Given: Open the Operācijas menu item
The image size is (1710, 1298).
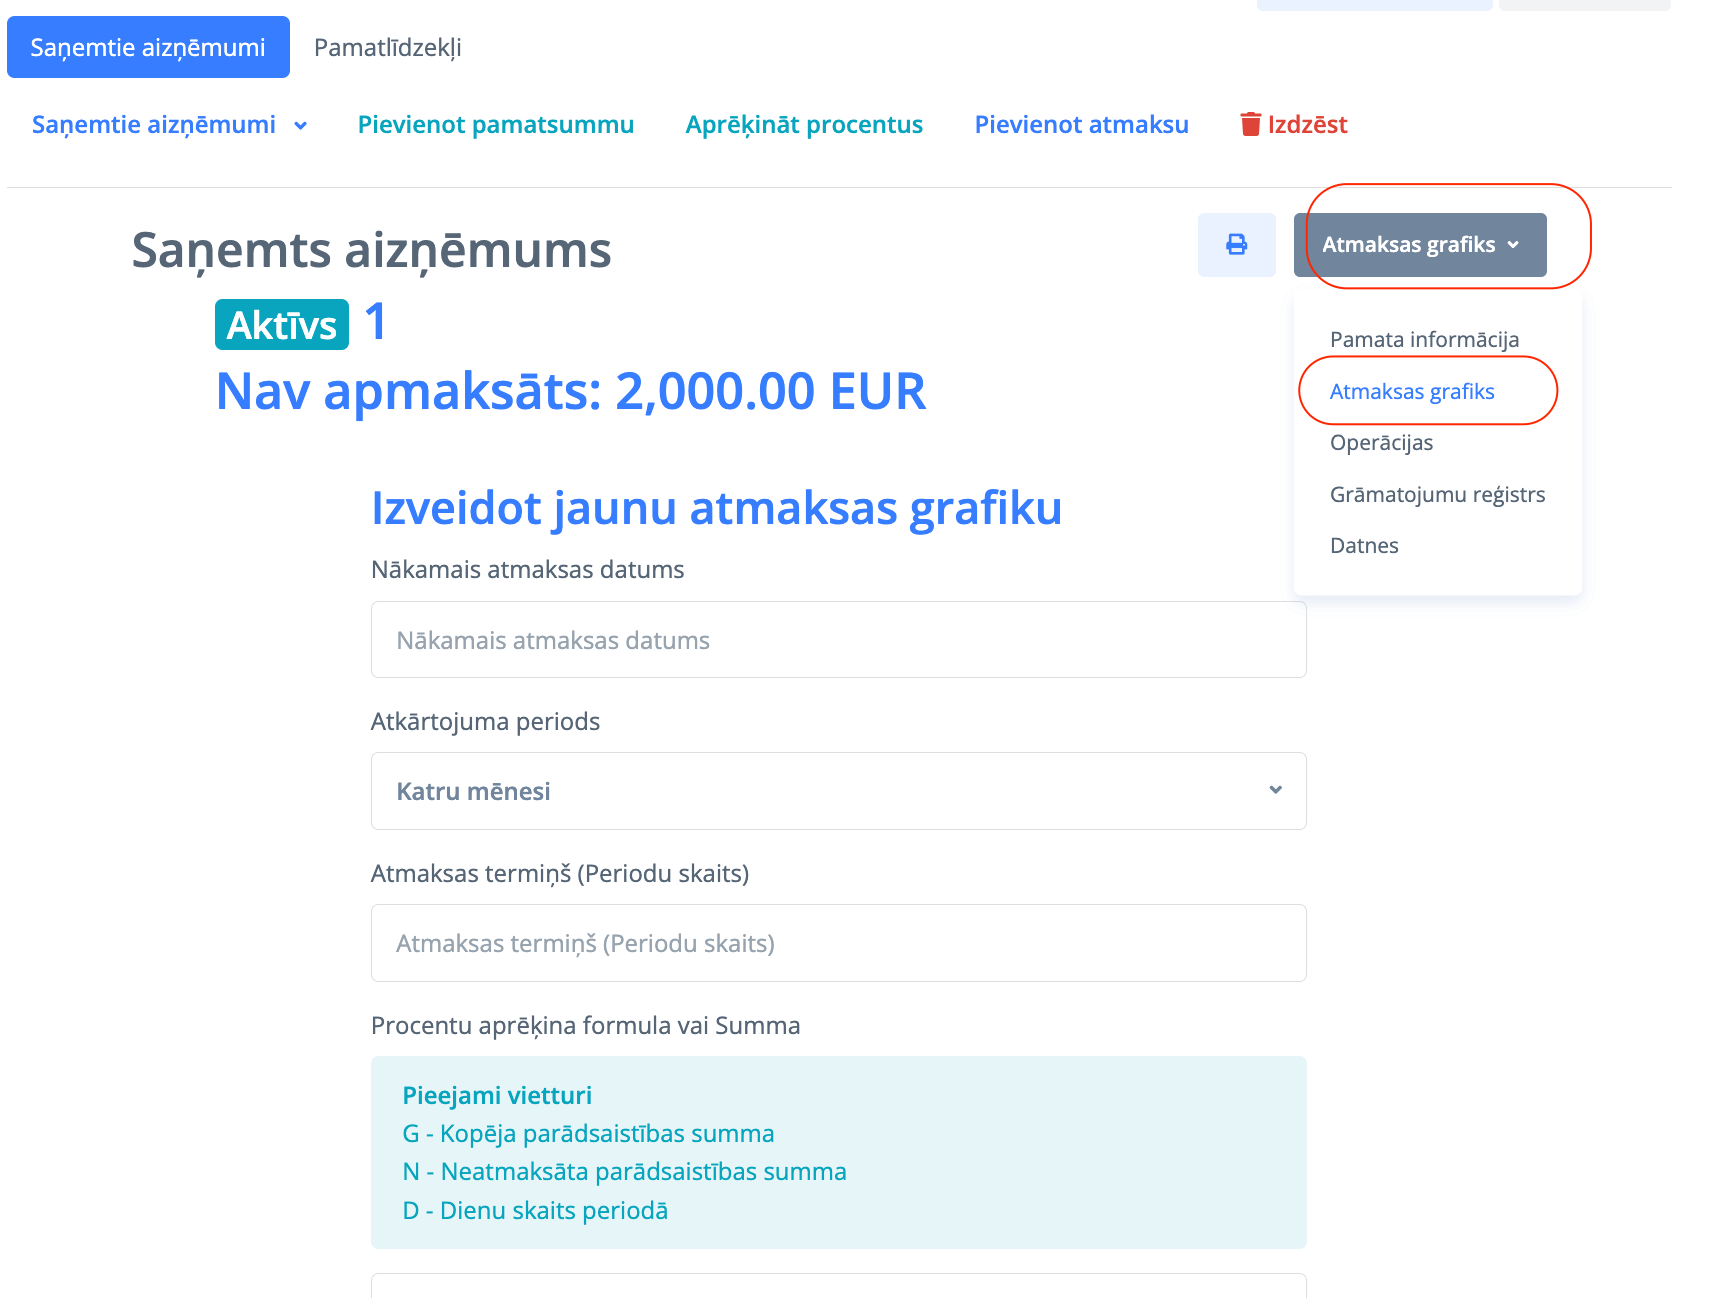Looking at the screenshot, I should click(x=1381, y=443).
